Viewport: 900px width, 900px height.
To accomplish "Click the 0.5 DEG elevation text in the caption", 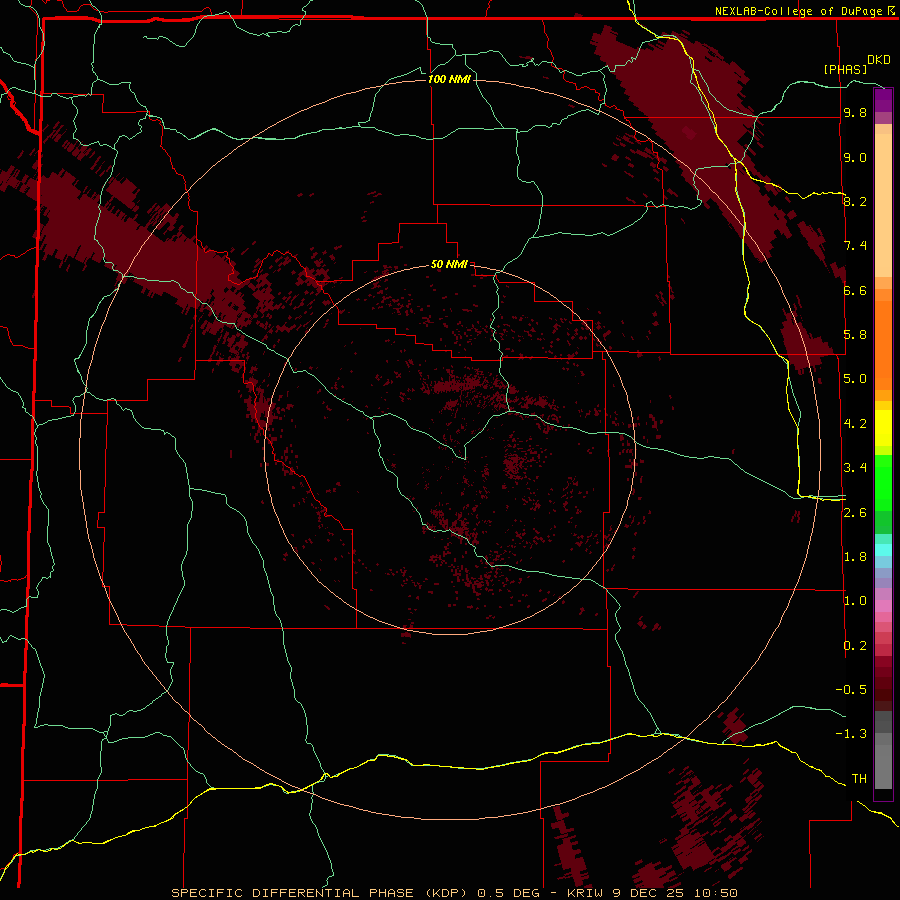I will click(x=509, y=893).
